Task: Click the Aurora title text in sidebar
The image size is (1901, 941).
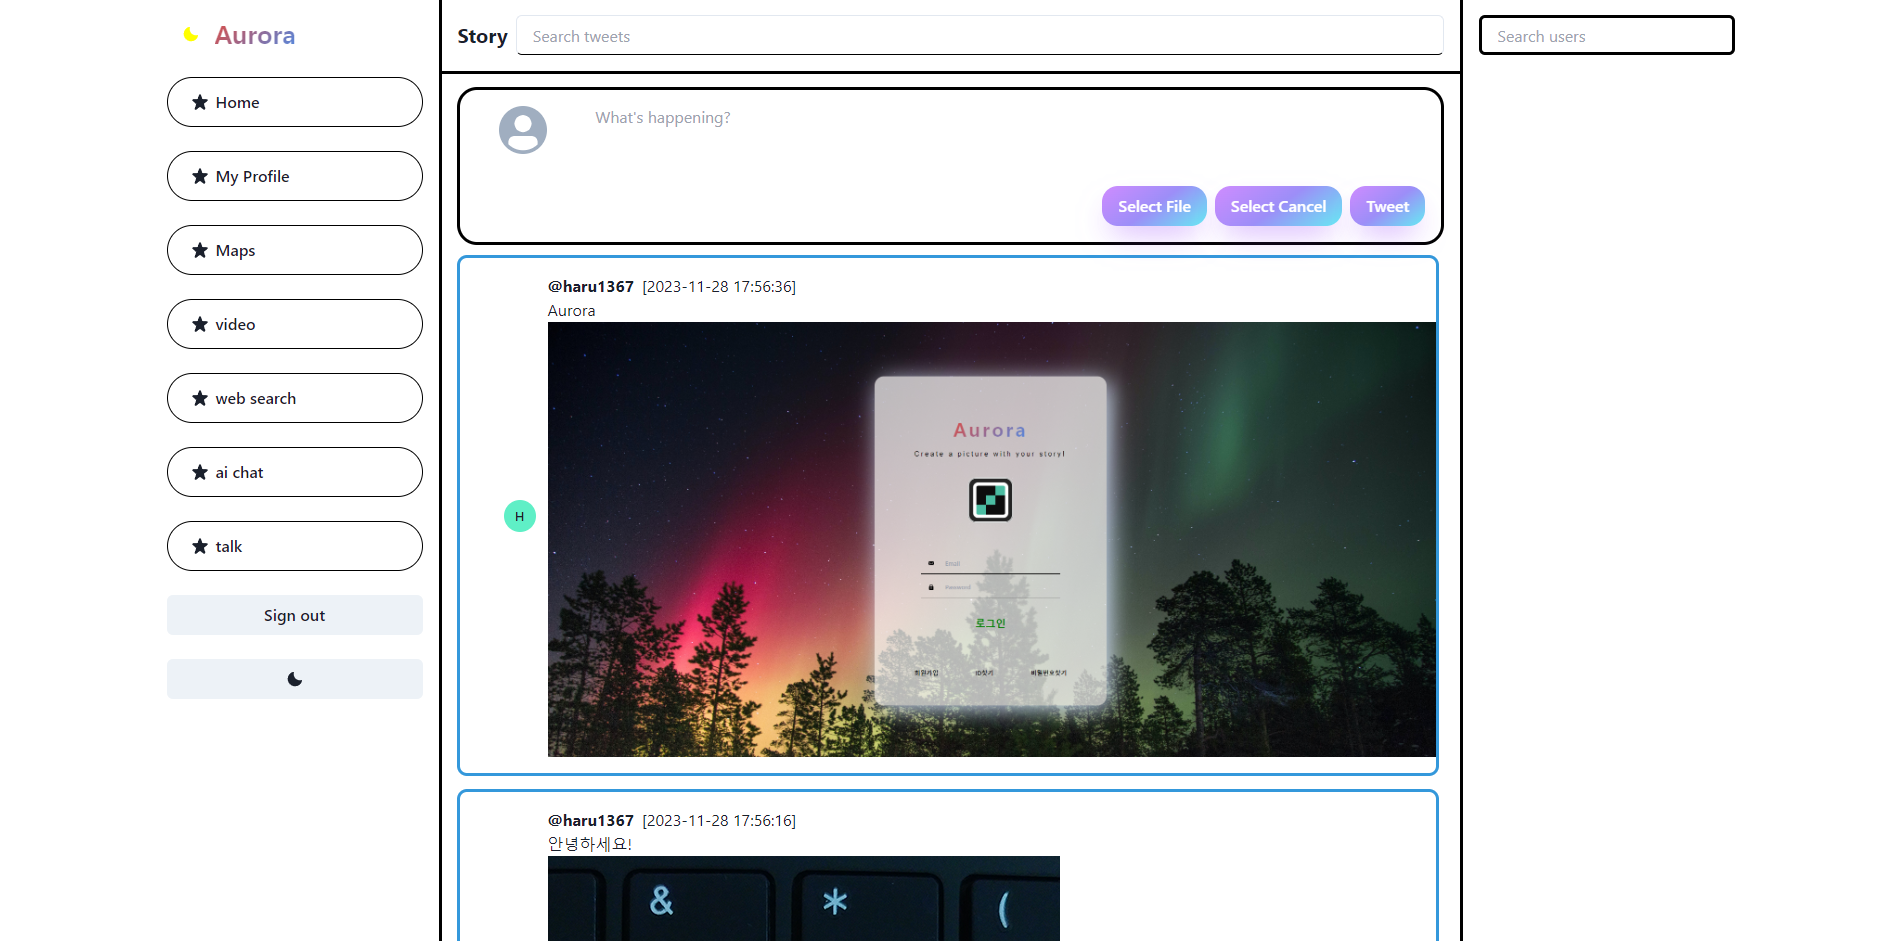Action: (255, 36)
